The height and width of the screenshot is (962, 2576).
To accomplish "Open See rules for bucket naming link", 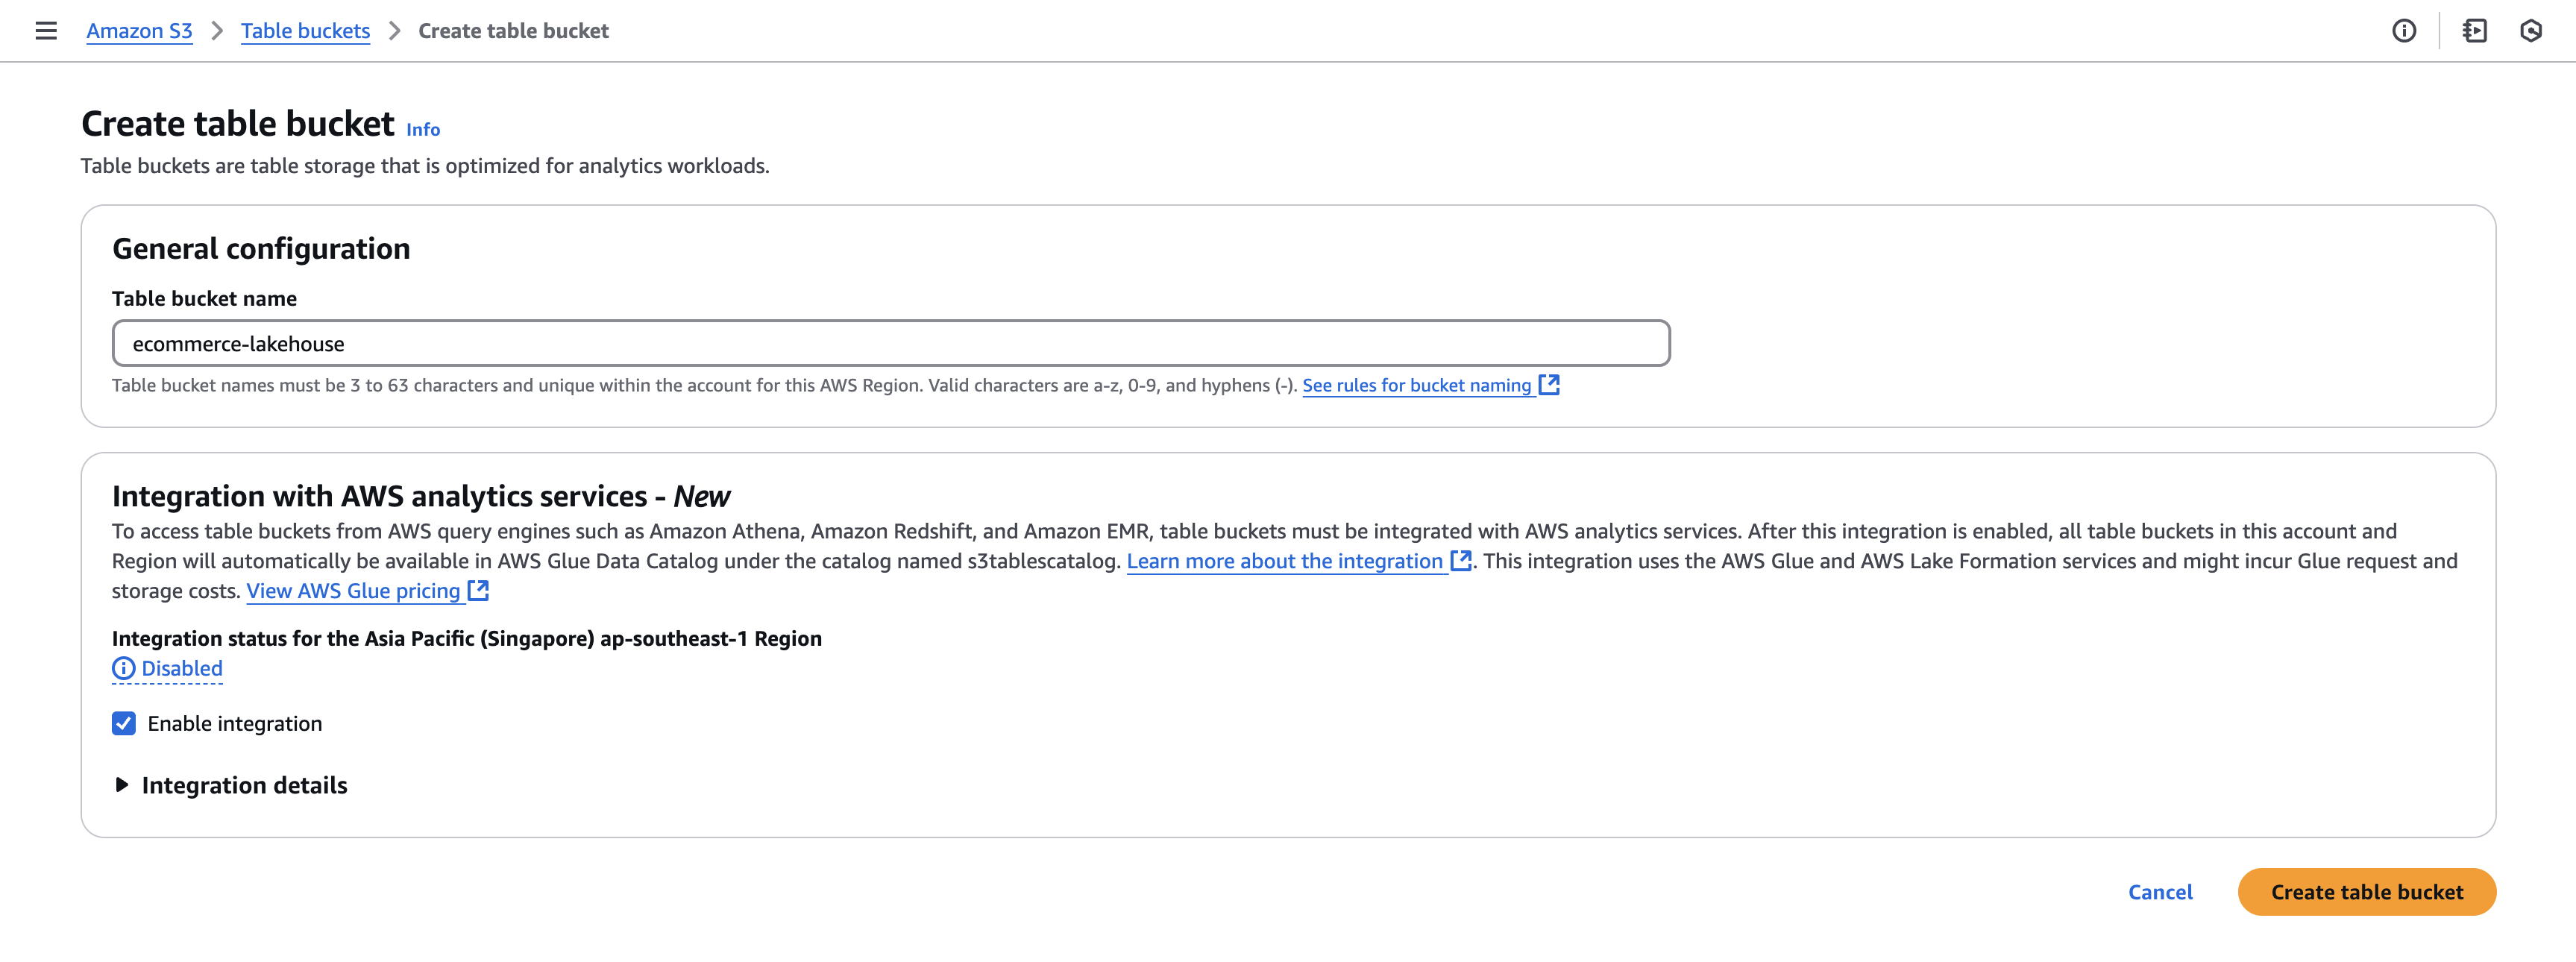I will tap(1416, 386).
